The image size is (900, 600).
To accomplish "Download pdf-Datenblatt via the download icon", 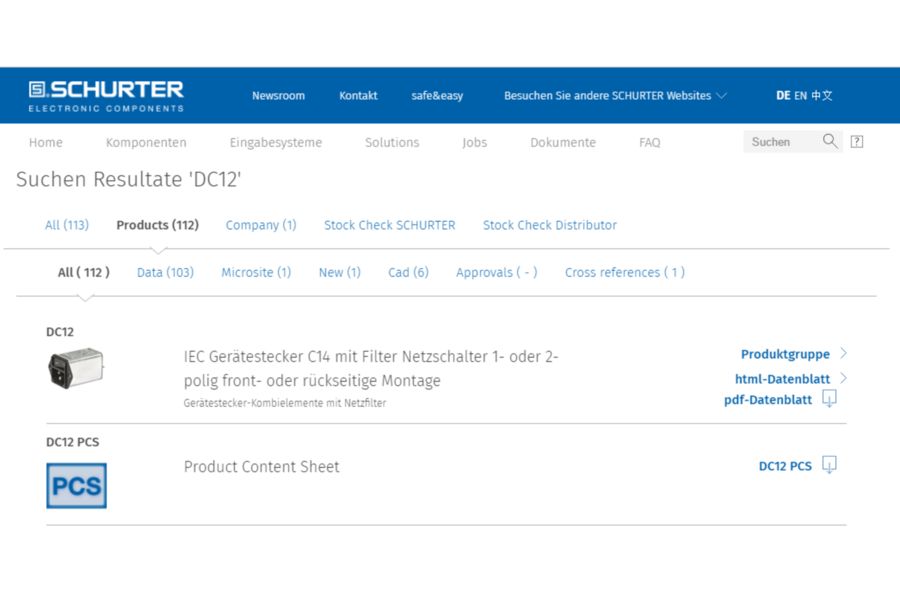I will point(829,398).
